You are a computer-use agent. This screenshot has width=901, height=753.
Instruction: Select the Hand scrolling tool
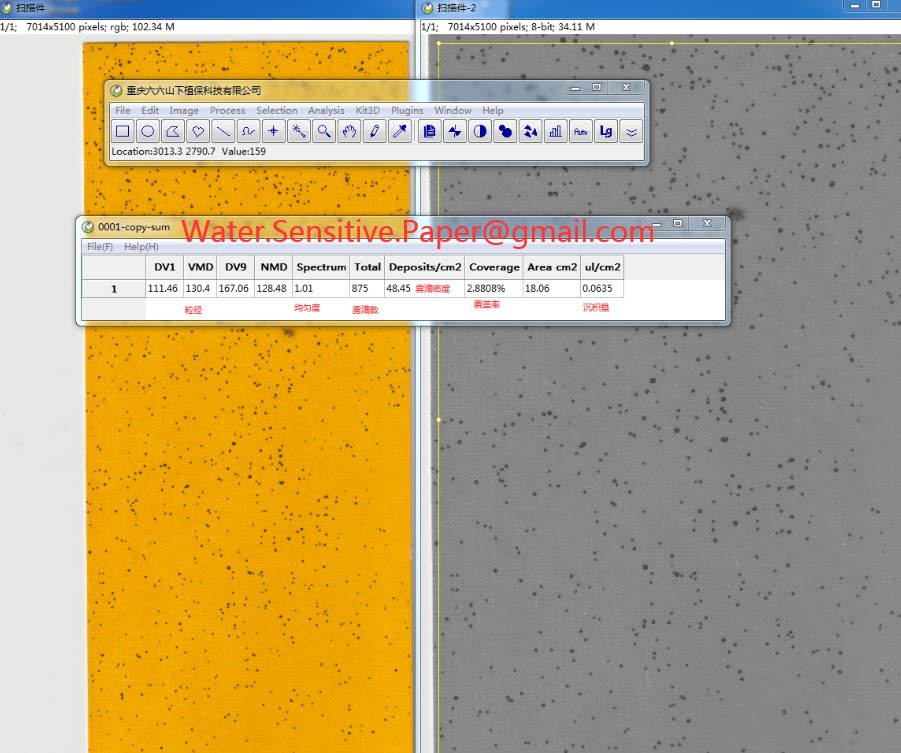349,132
